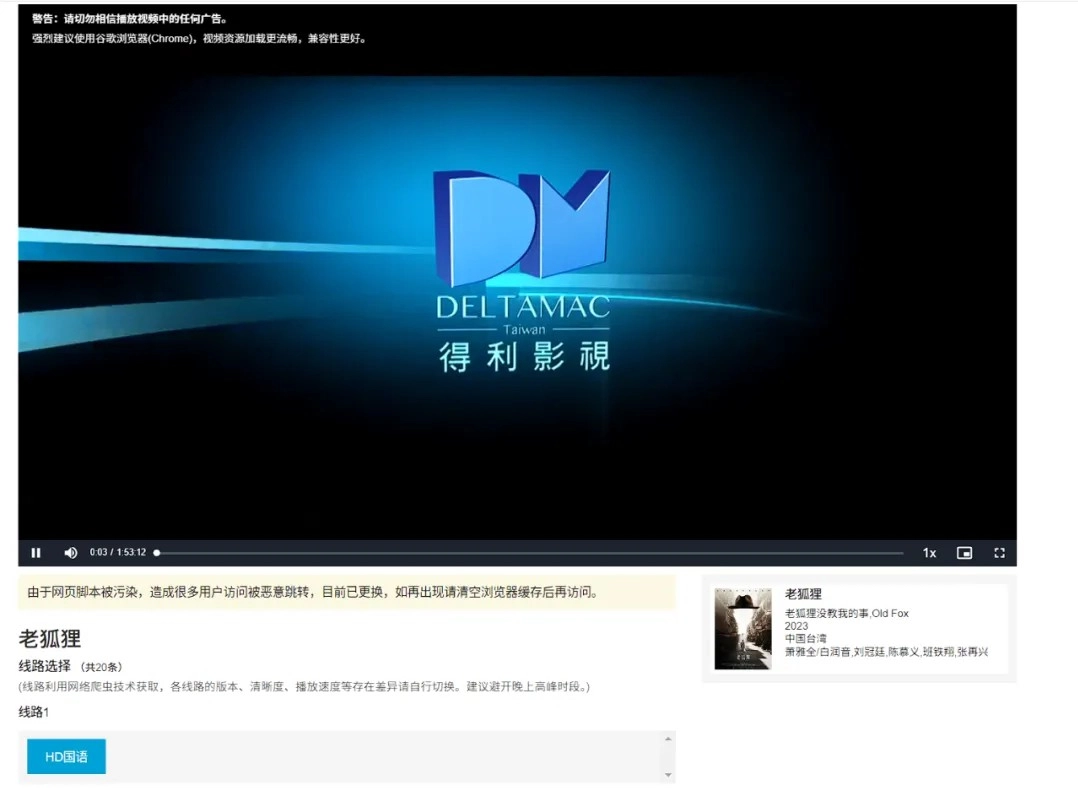Click the 0:03 / 1:53:12 time display
1078x788 pixels.
(x=118, y=553)
